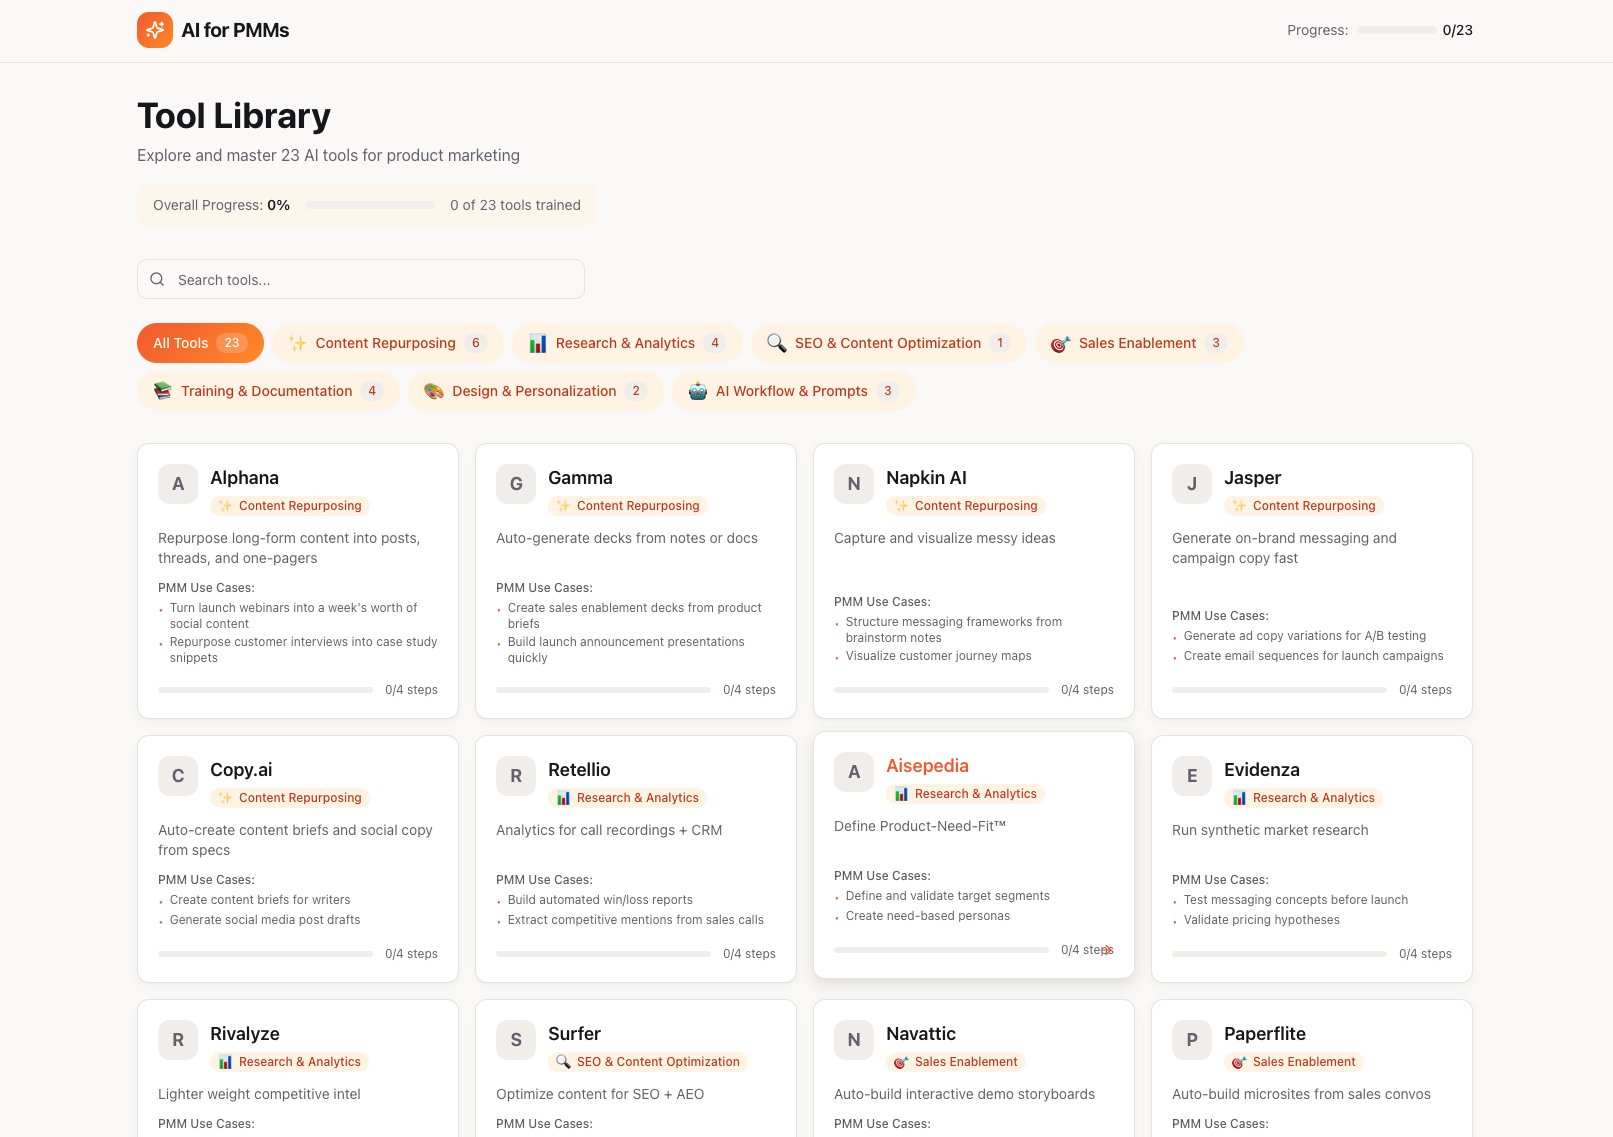Click the sparkle icon in Content Repurposing filter
Screen dimensions: 1613x1137
tap(298, 343)
